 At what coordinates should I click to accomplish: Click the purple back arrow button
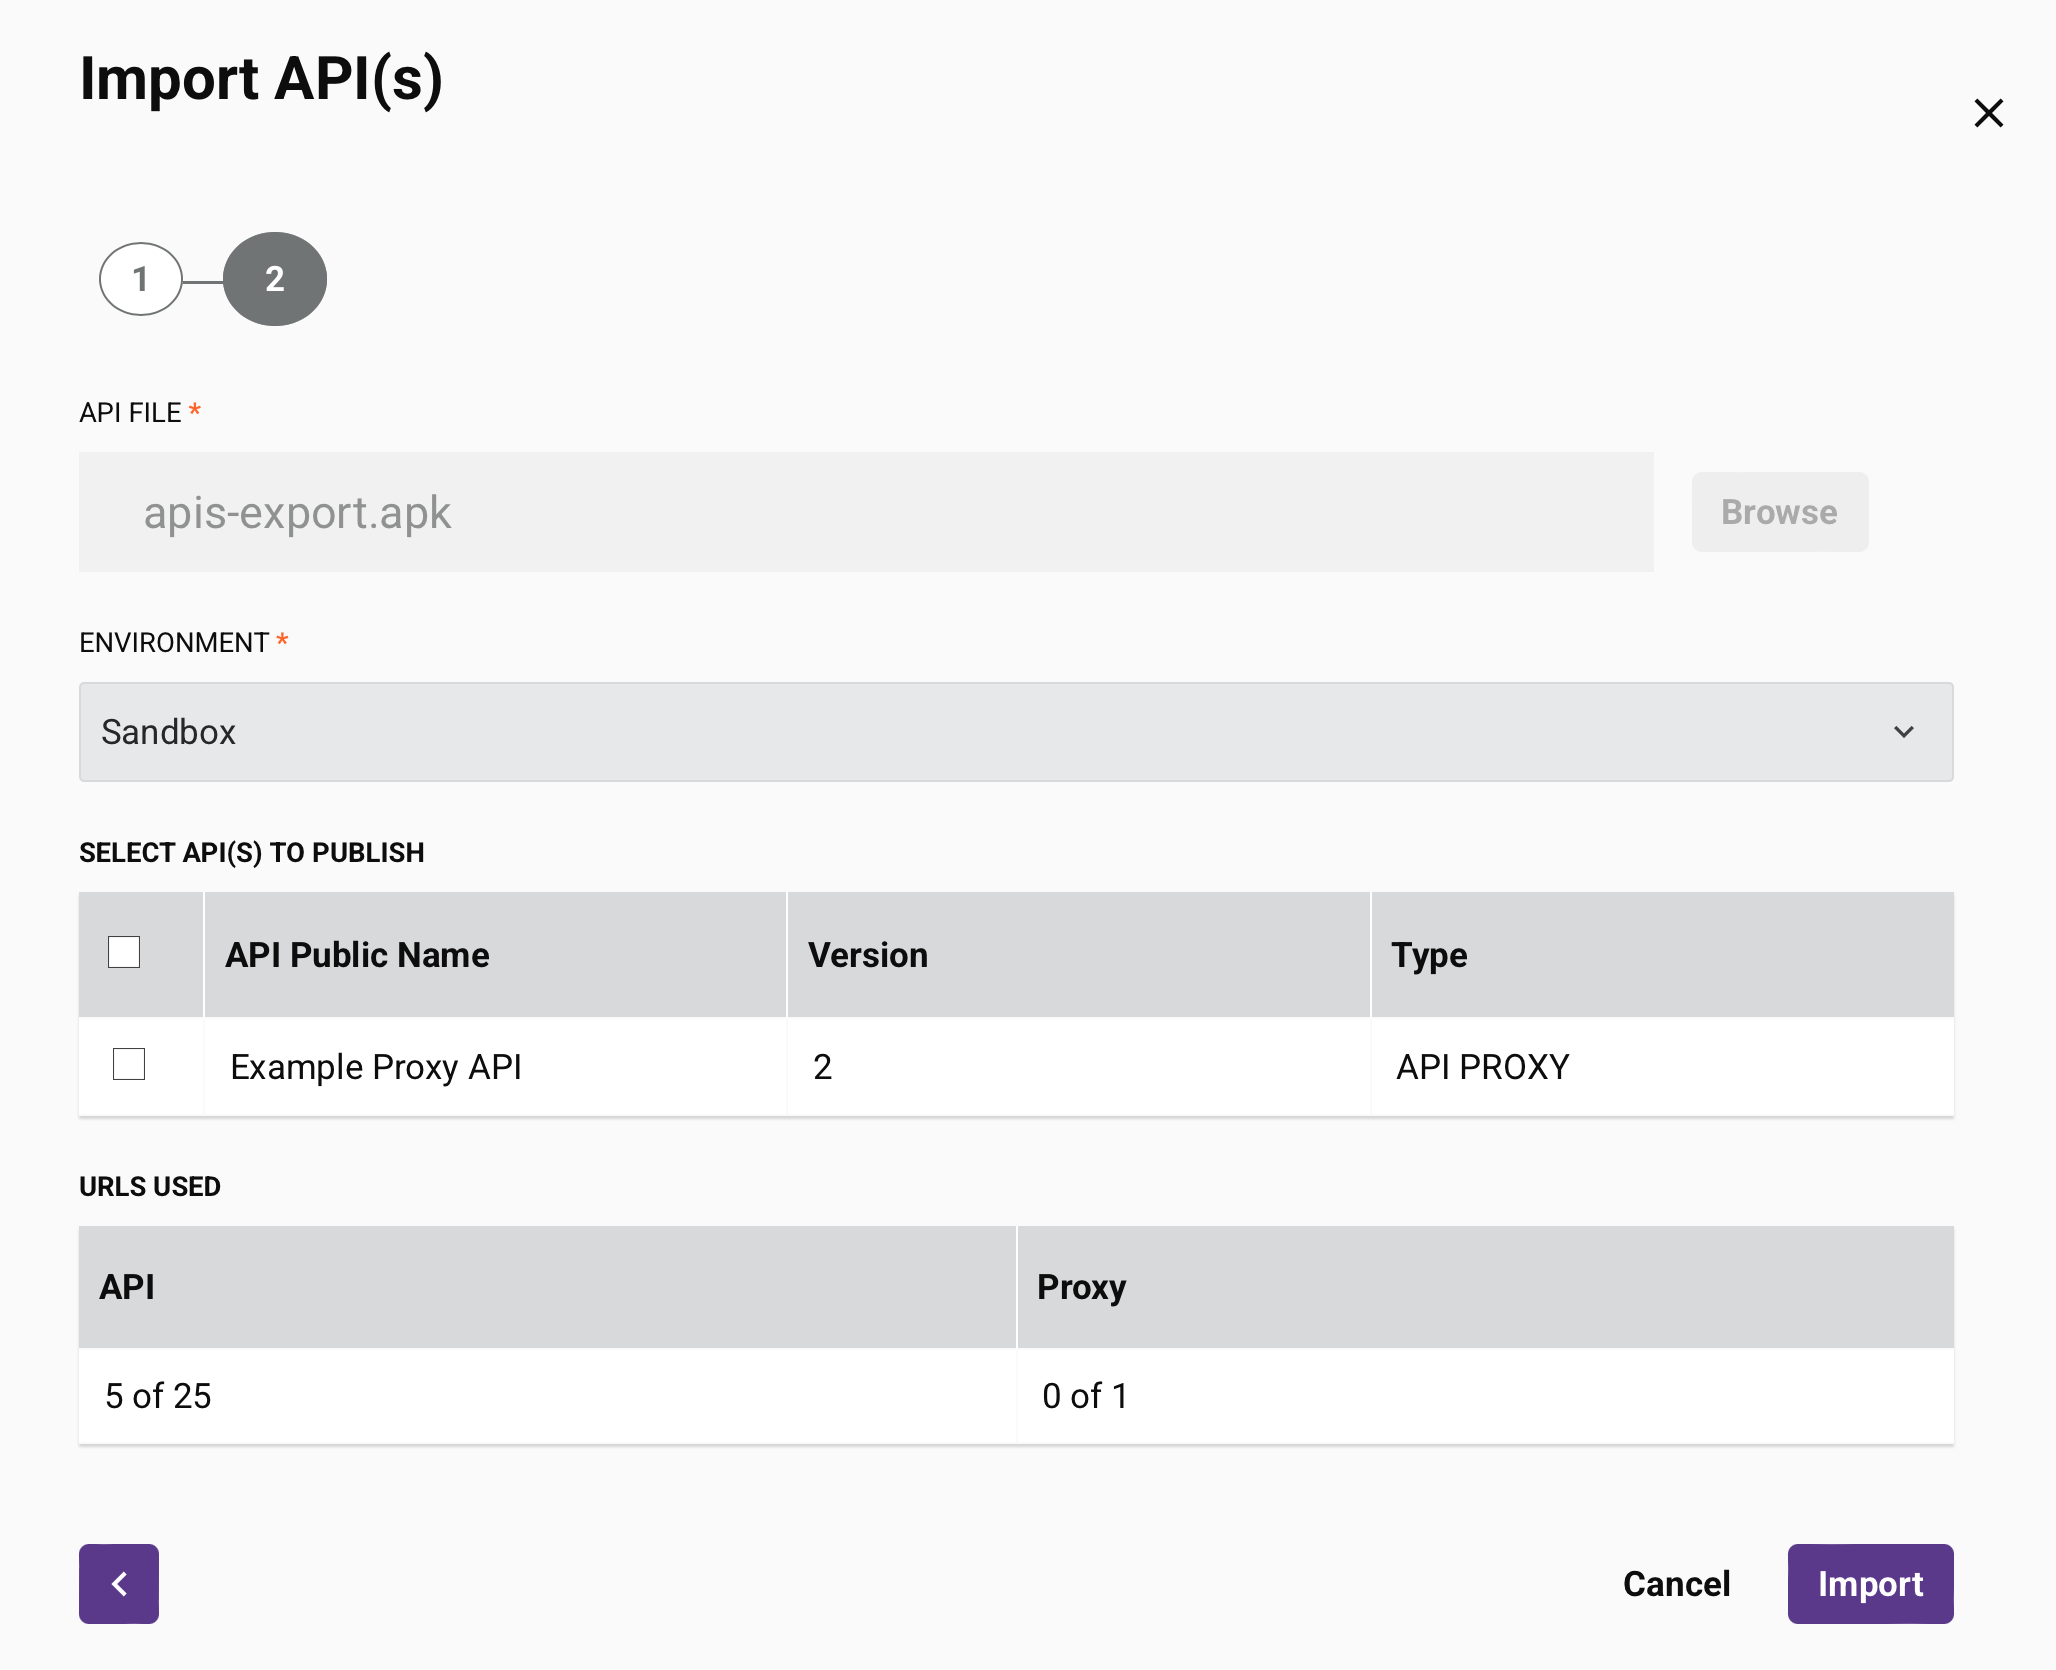pos(118,1583)
